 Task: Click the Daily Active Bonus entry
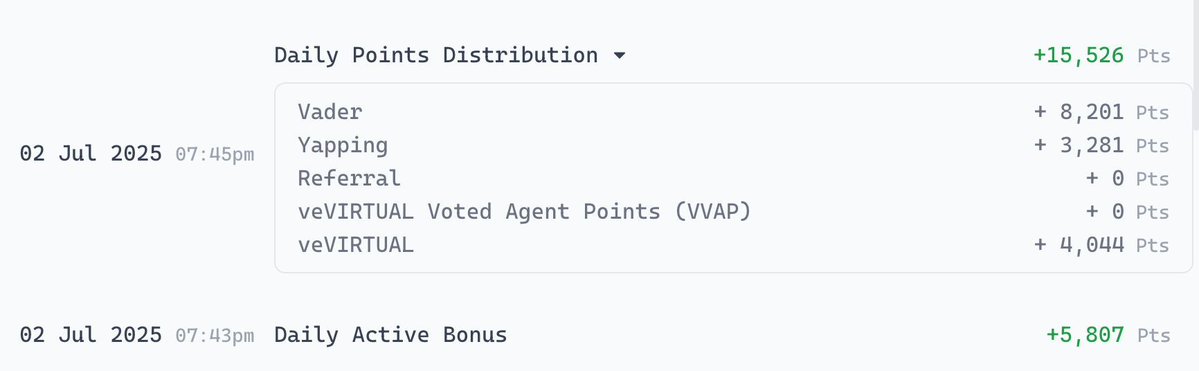(x=391, y=335)
